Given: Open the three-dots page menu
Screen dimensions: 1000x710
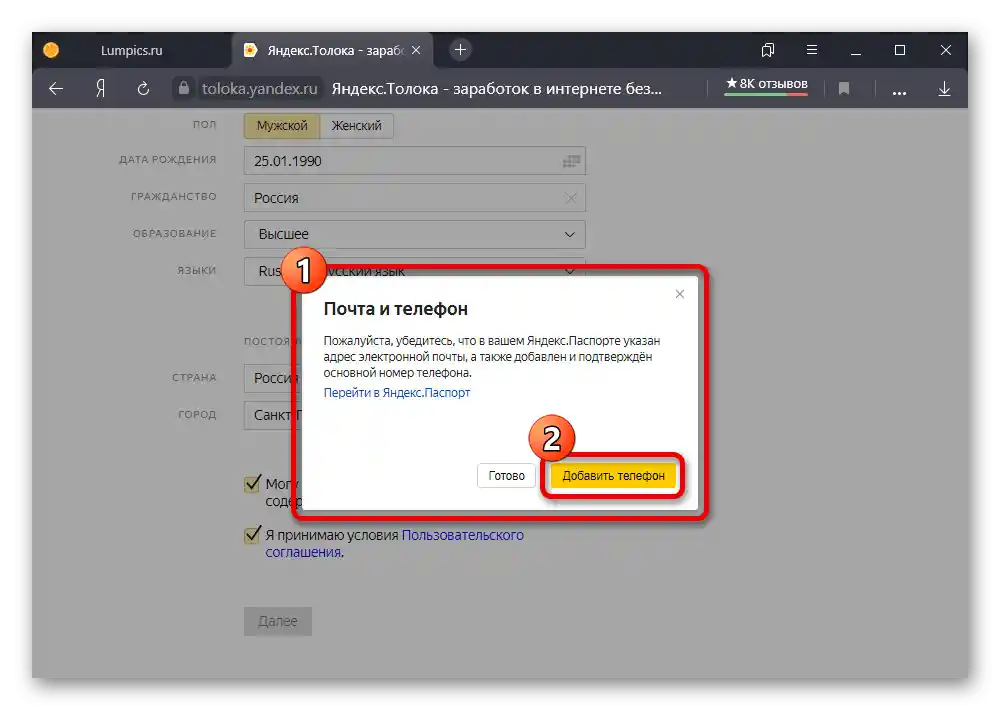Looking at the screenshot, I should pos(899,91).
